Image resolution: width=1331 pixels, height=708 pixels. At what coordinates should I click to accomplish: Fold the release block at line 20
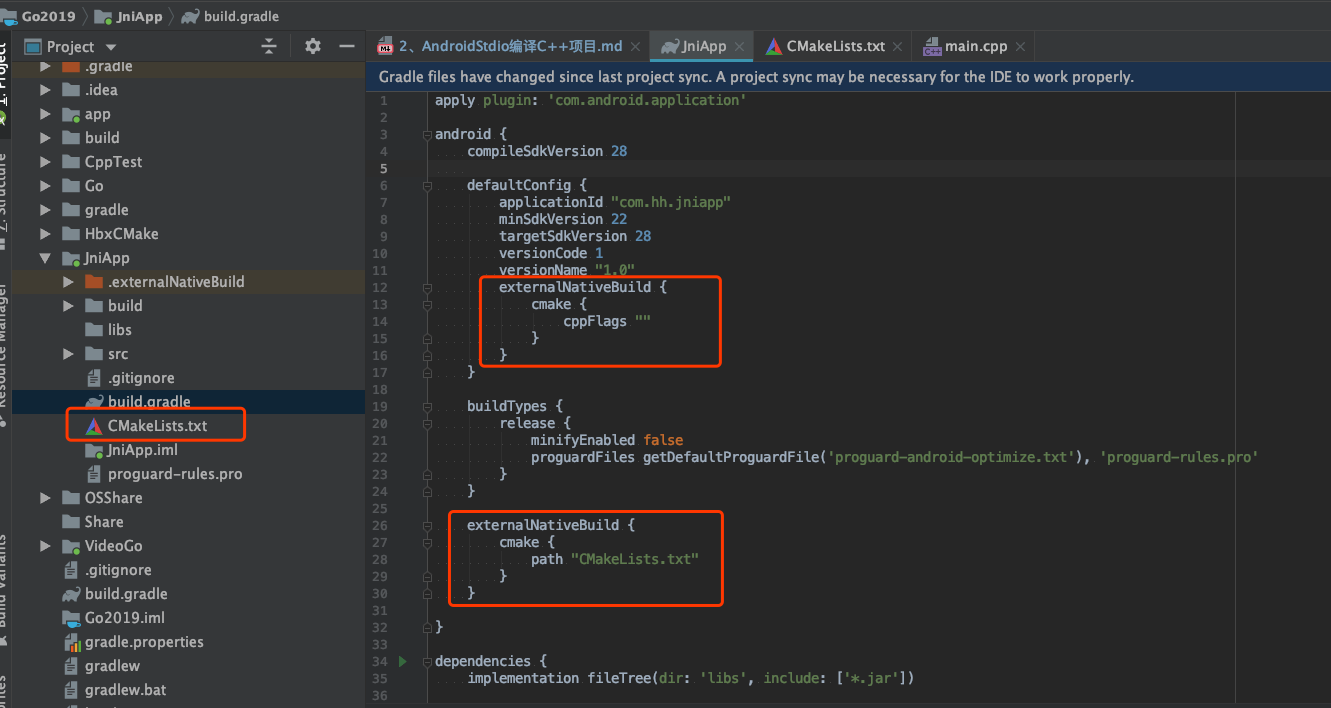(427, 423)
